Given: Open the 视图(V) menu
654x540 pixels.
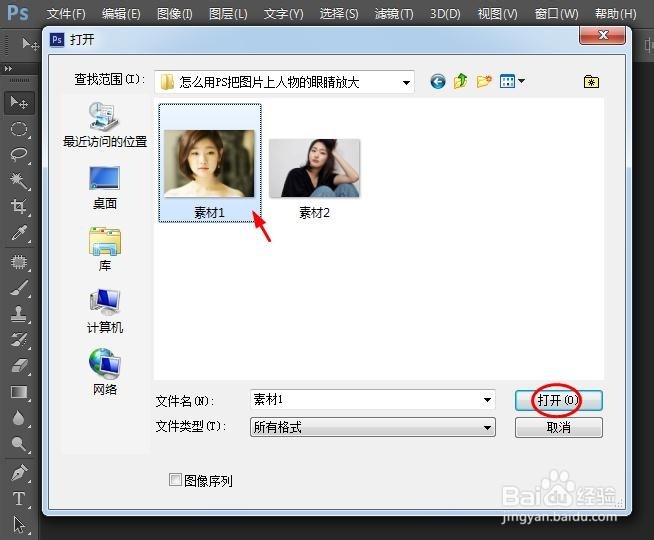Looking at the screenshot, I should 497,14.
